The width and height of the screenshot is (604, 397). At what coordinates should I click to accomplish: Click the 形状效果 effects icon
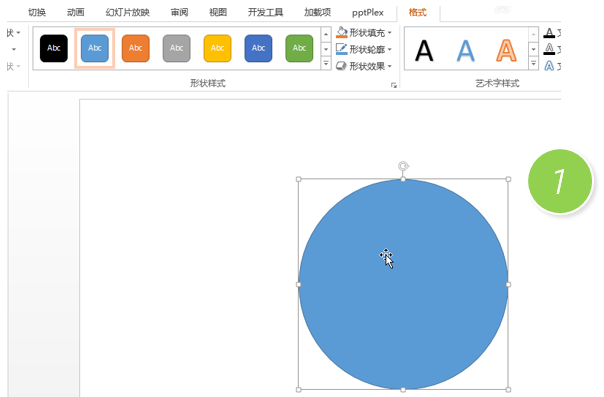[341, 66]
